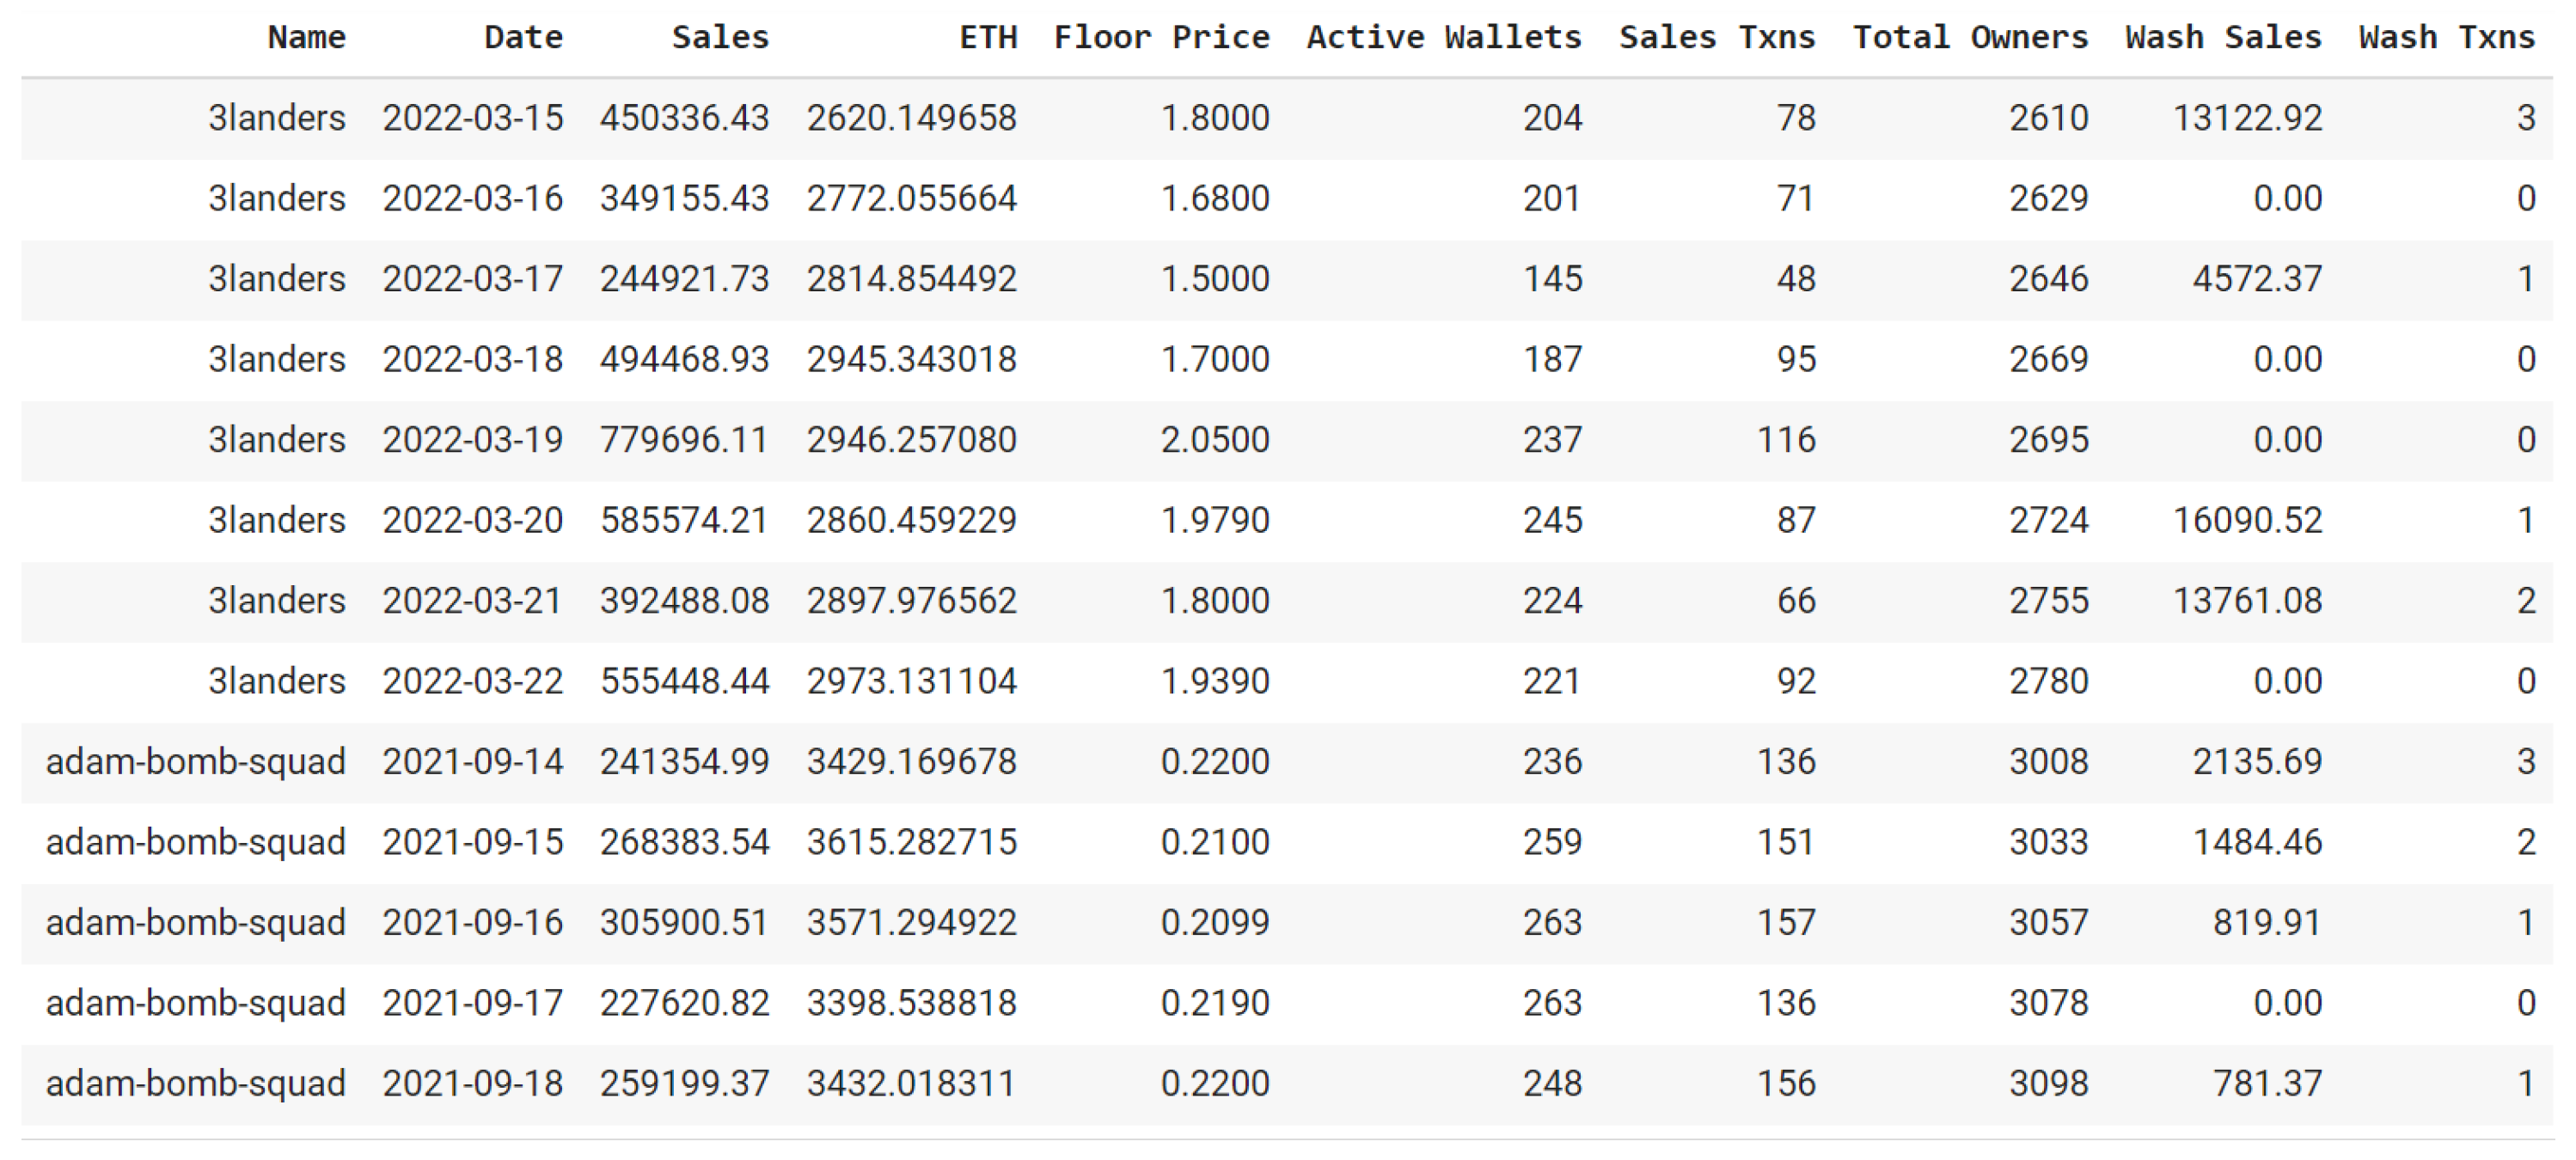Viewport: 2576px width, 1160px height.
Task: Select wash sales value 781.37
Action: (x=2266, y=1083)
